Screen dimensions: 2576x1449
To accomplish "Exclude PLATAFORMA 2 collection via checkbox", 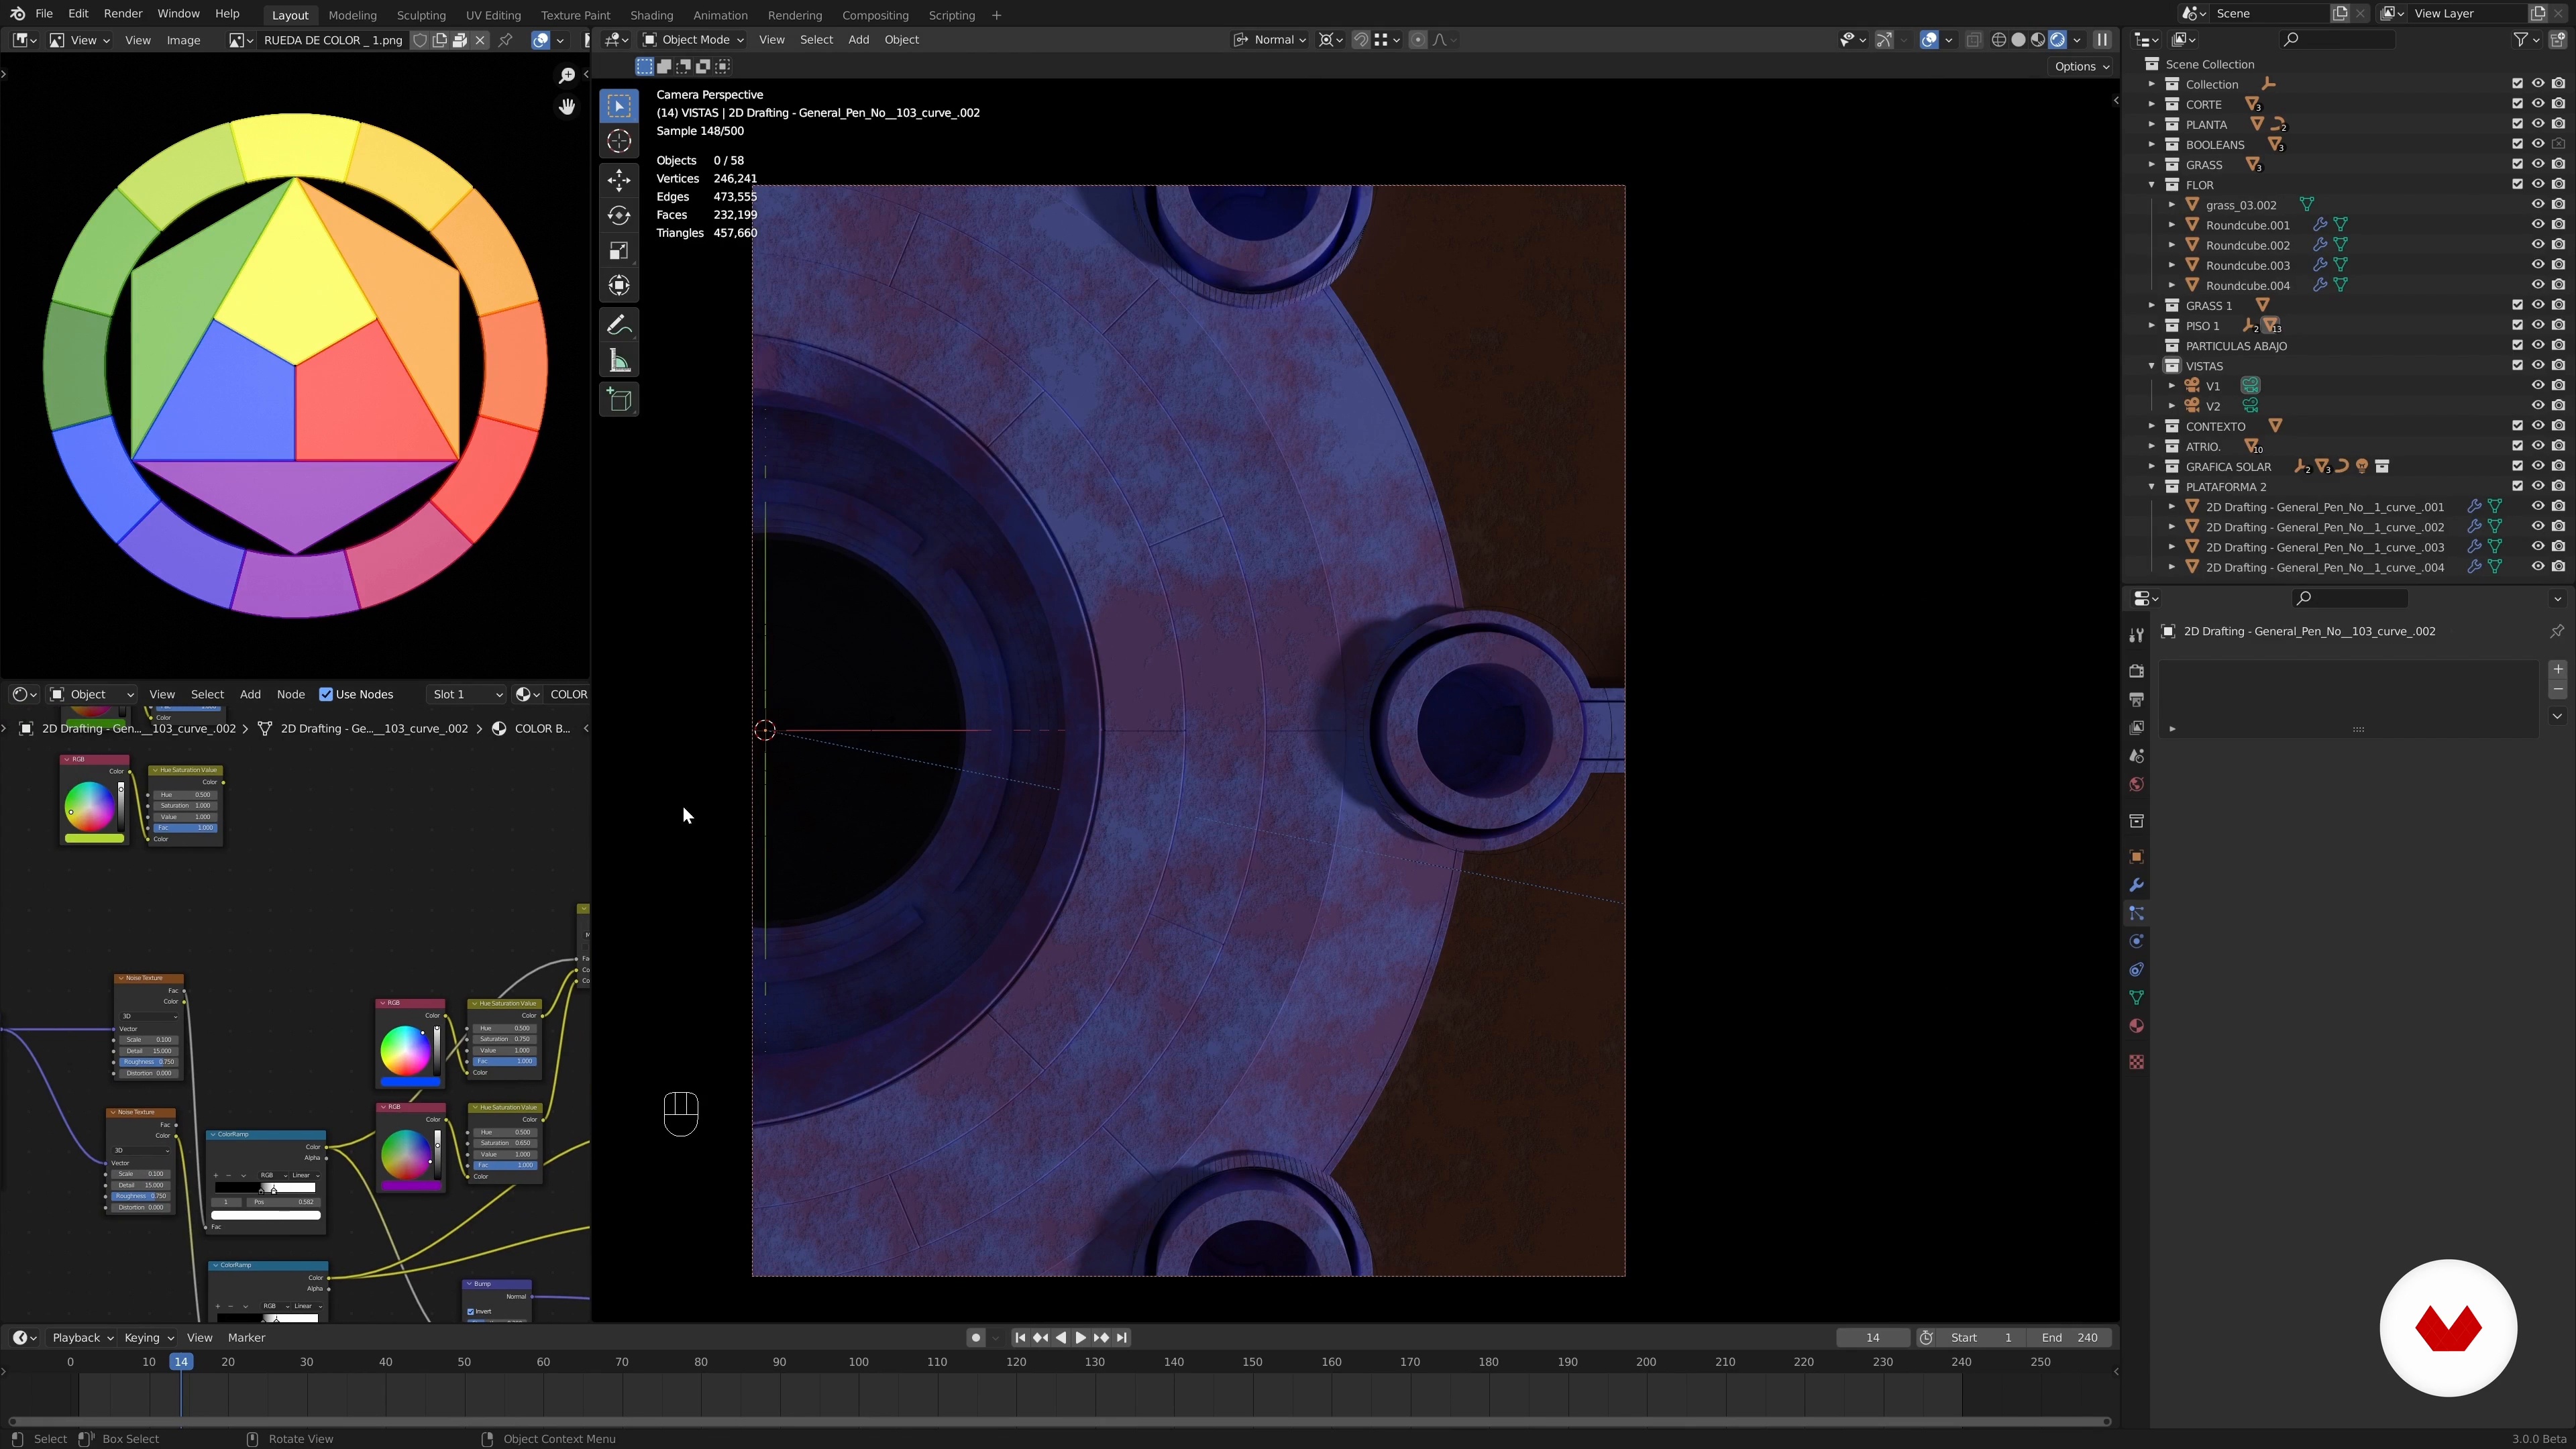I will pyautogui.click(x=2517, y=487).
